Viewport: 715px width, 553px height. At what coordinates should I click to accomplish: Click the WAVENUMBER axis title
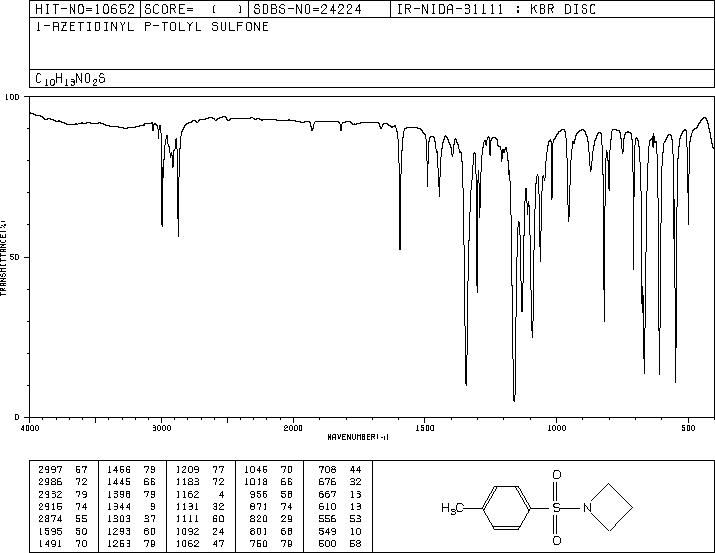358,437
